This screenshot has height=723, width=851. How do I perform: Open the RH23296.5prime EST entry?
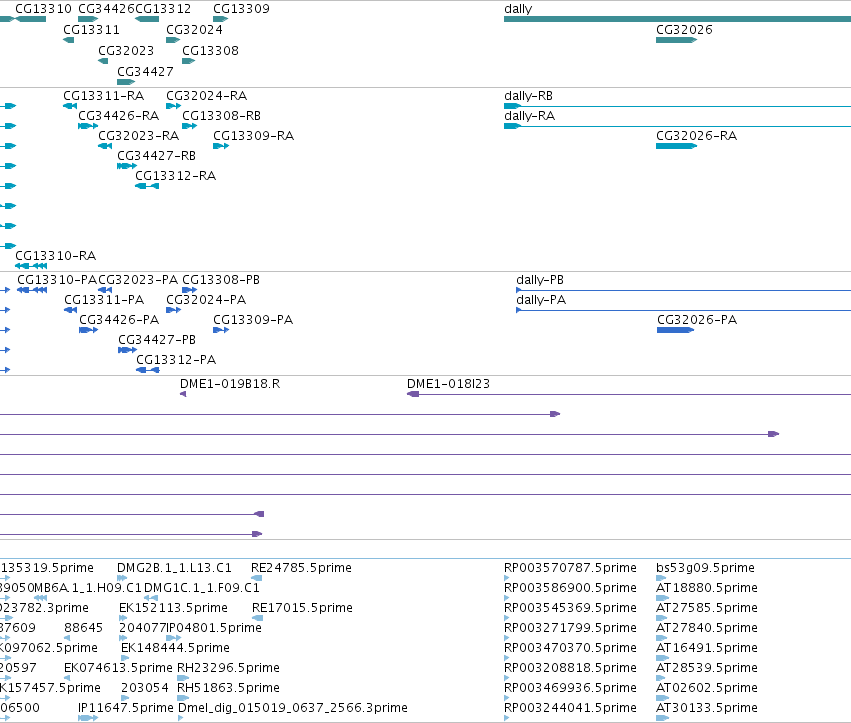[183, 678]
